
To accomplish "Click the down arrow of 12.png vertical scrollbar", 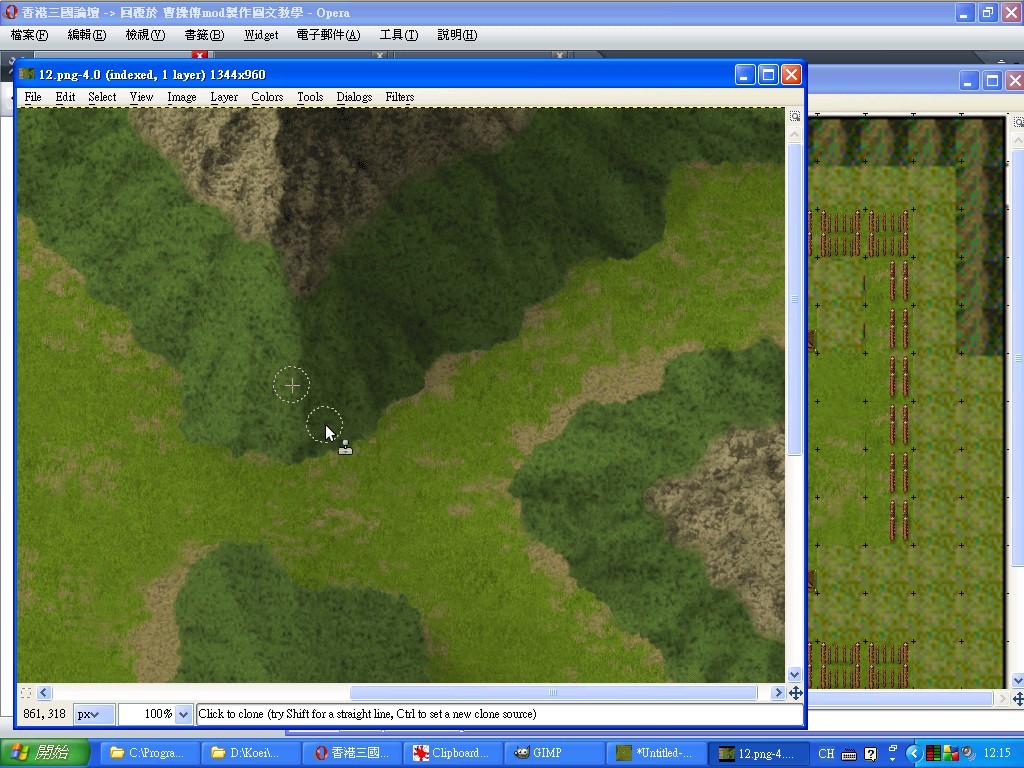I will click(795, 675).
